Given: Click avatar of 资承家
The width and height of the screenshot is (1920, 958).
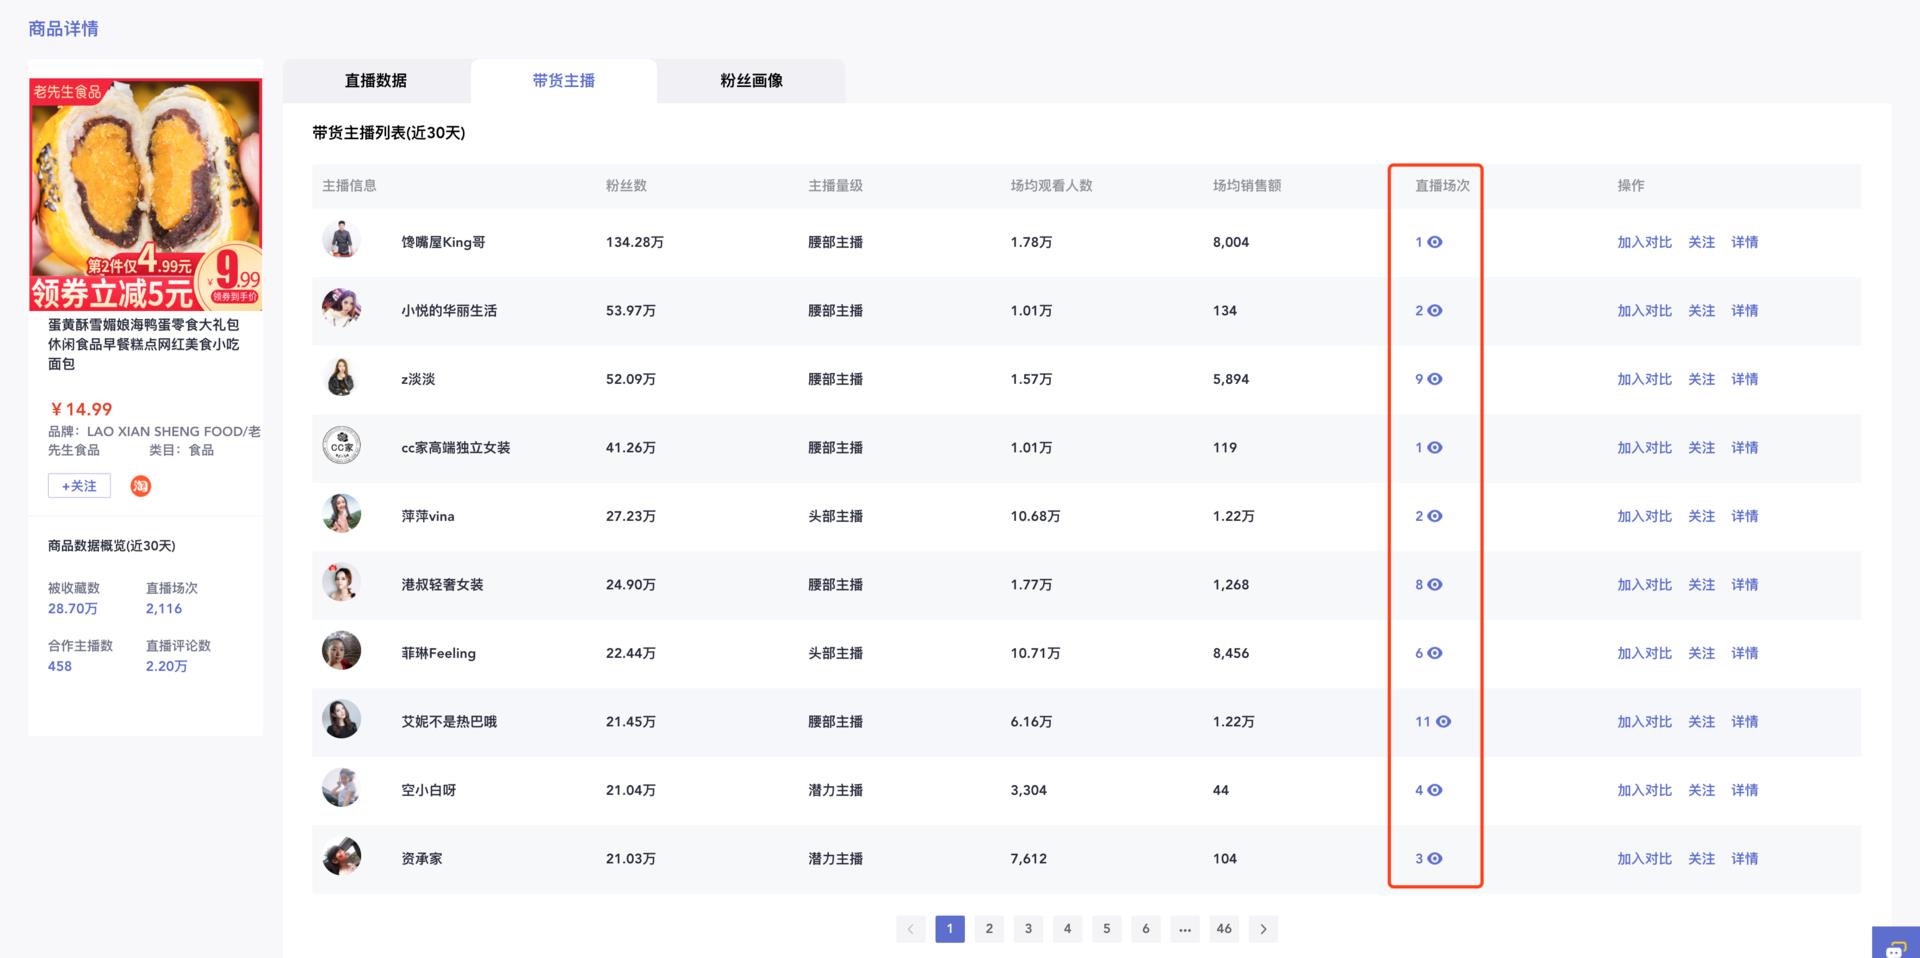Looking at the screenshot, I should 341,857.
